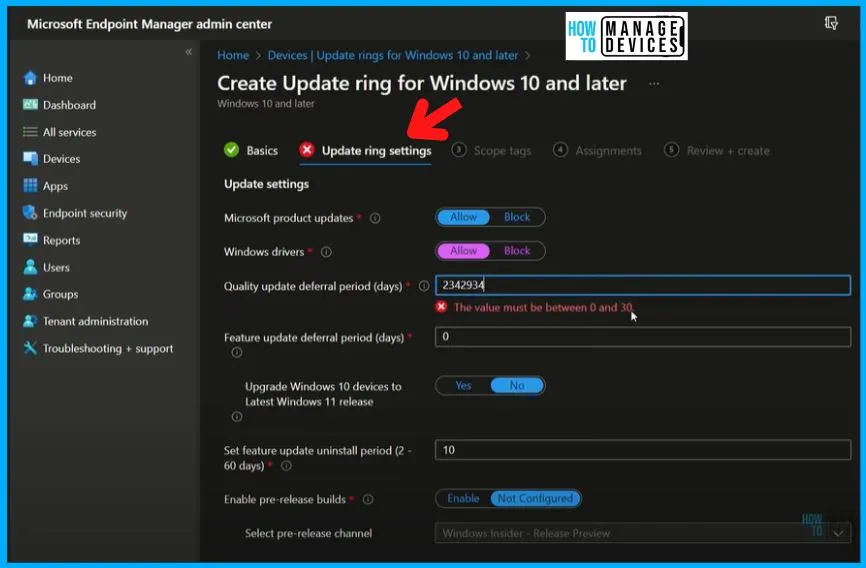Open Tenant administration in the sidebar
Screen dimensions: 866x568
(x=96, y=322)
